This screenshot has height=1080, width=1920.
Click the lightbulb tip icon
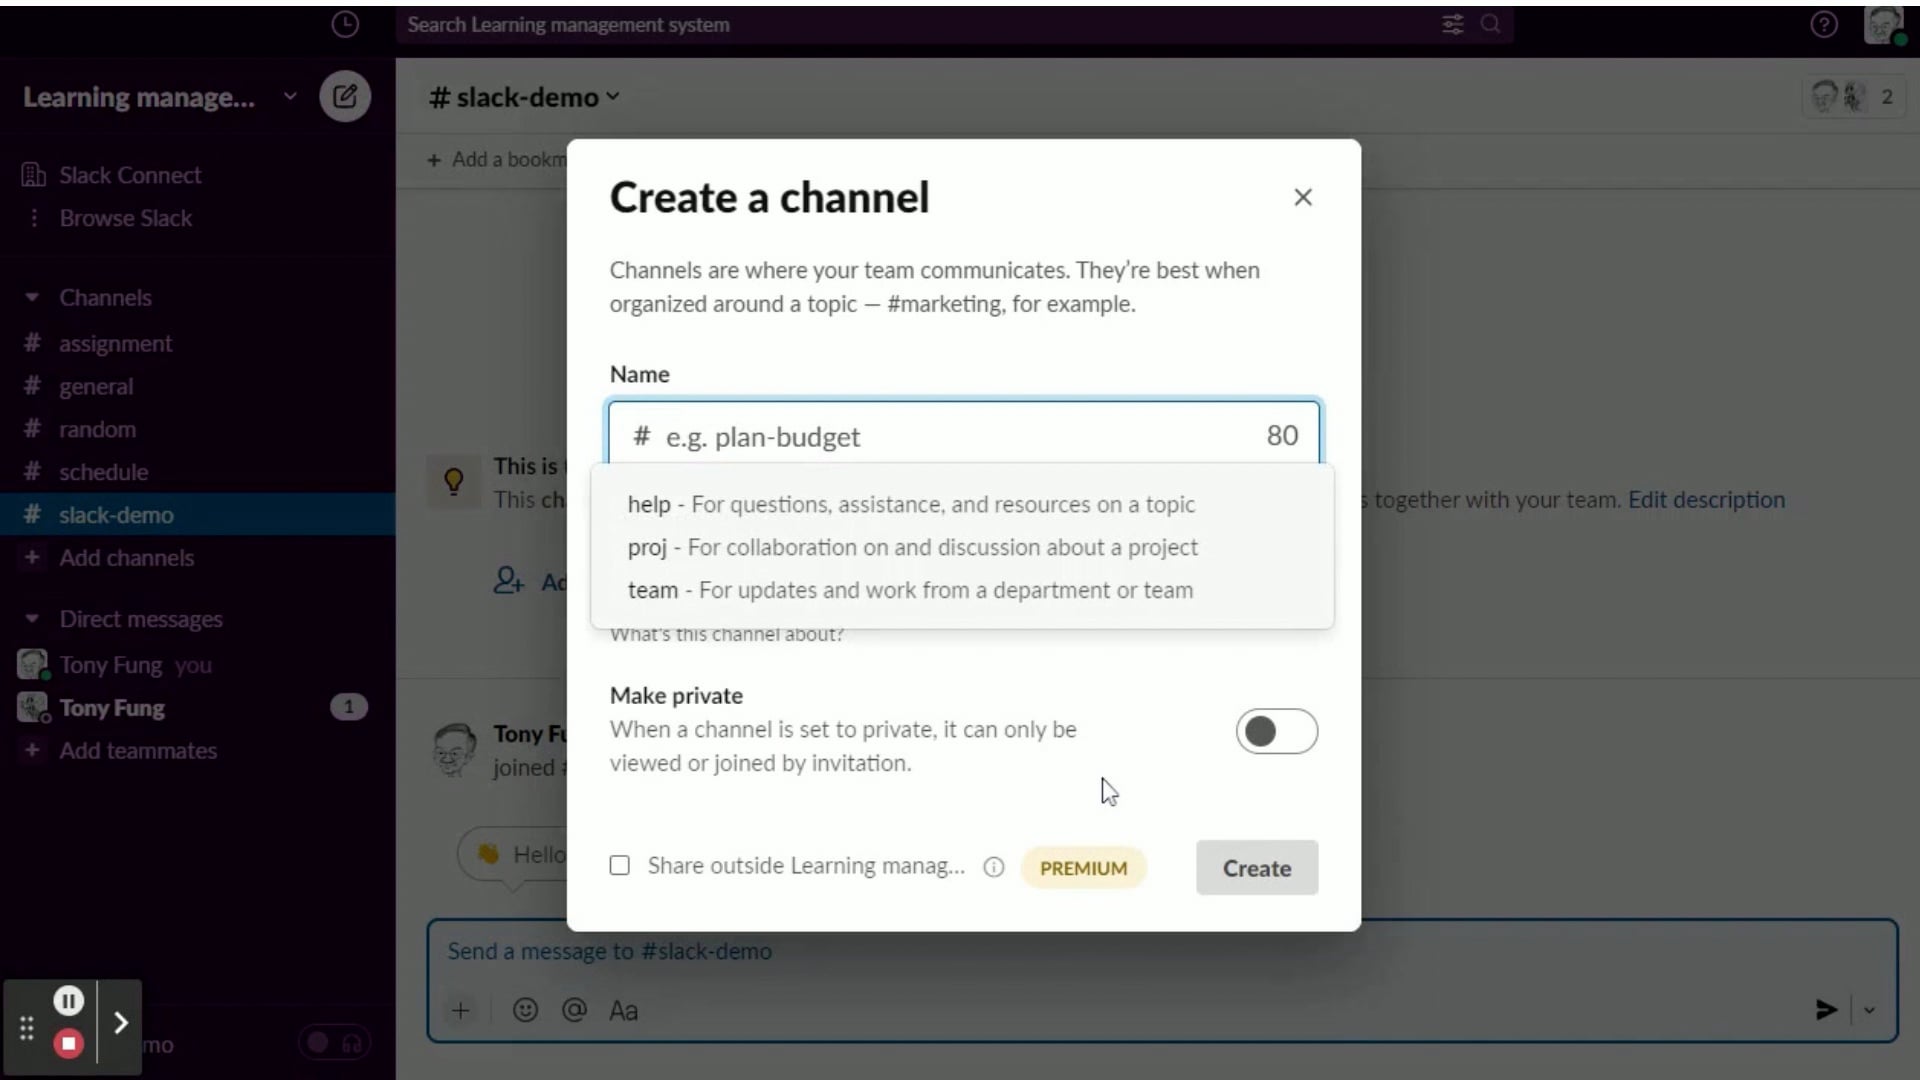click(454, 482)
